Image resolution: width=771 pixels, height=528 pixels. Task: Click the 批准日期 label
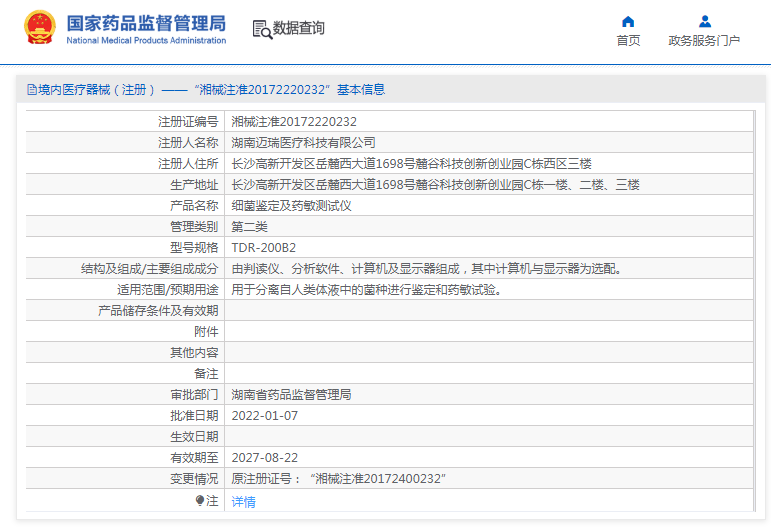(x=194, y=416)
